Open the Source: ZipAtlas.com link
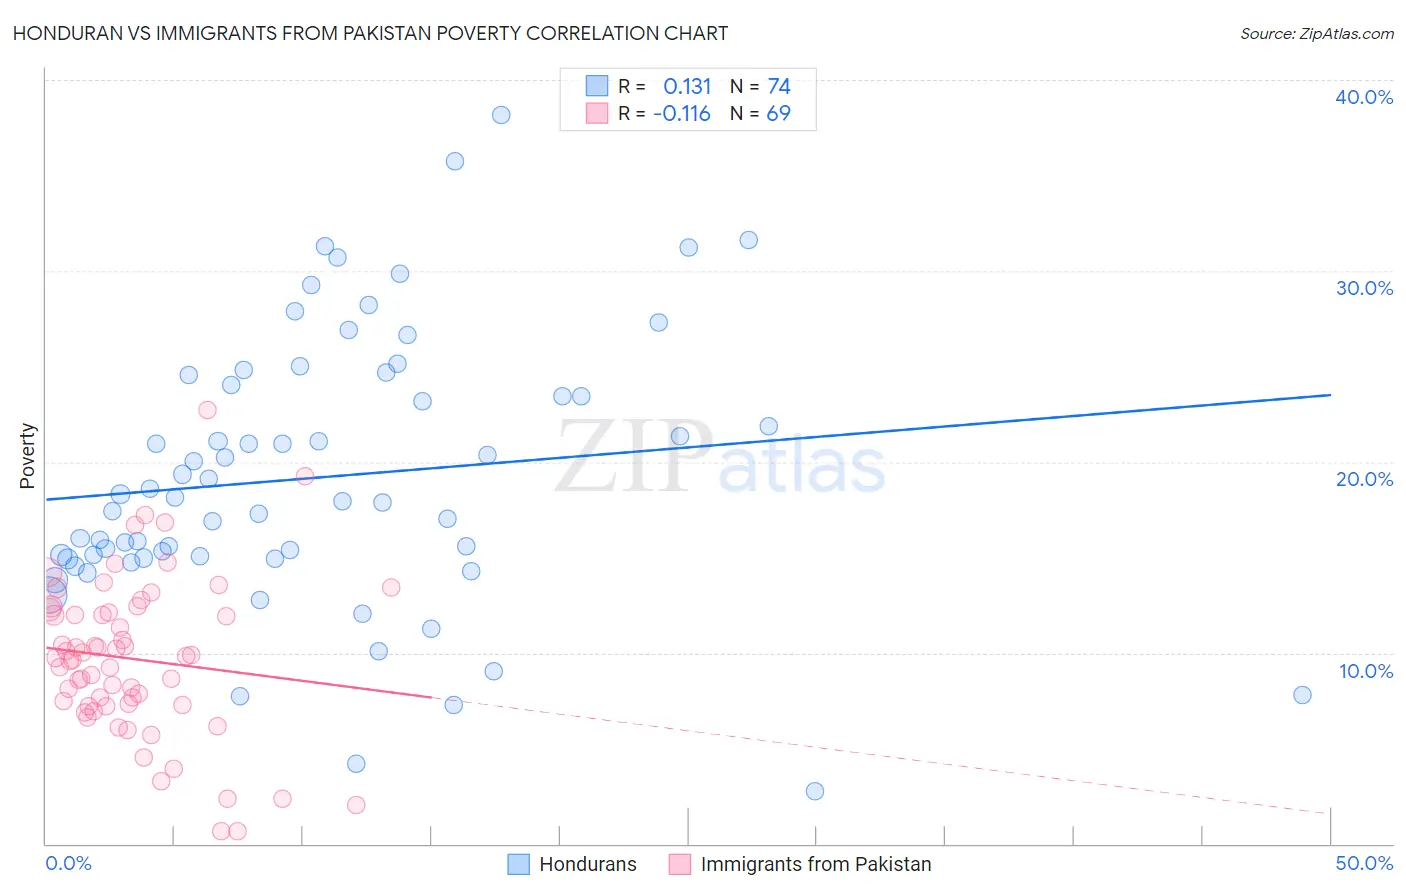1406x892 pixels. (1316, 33)
